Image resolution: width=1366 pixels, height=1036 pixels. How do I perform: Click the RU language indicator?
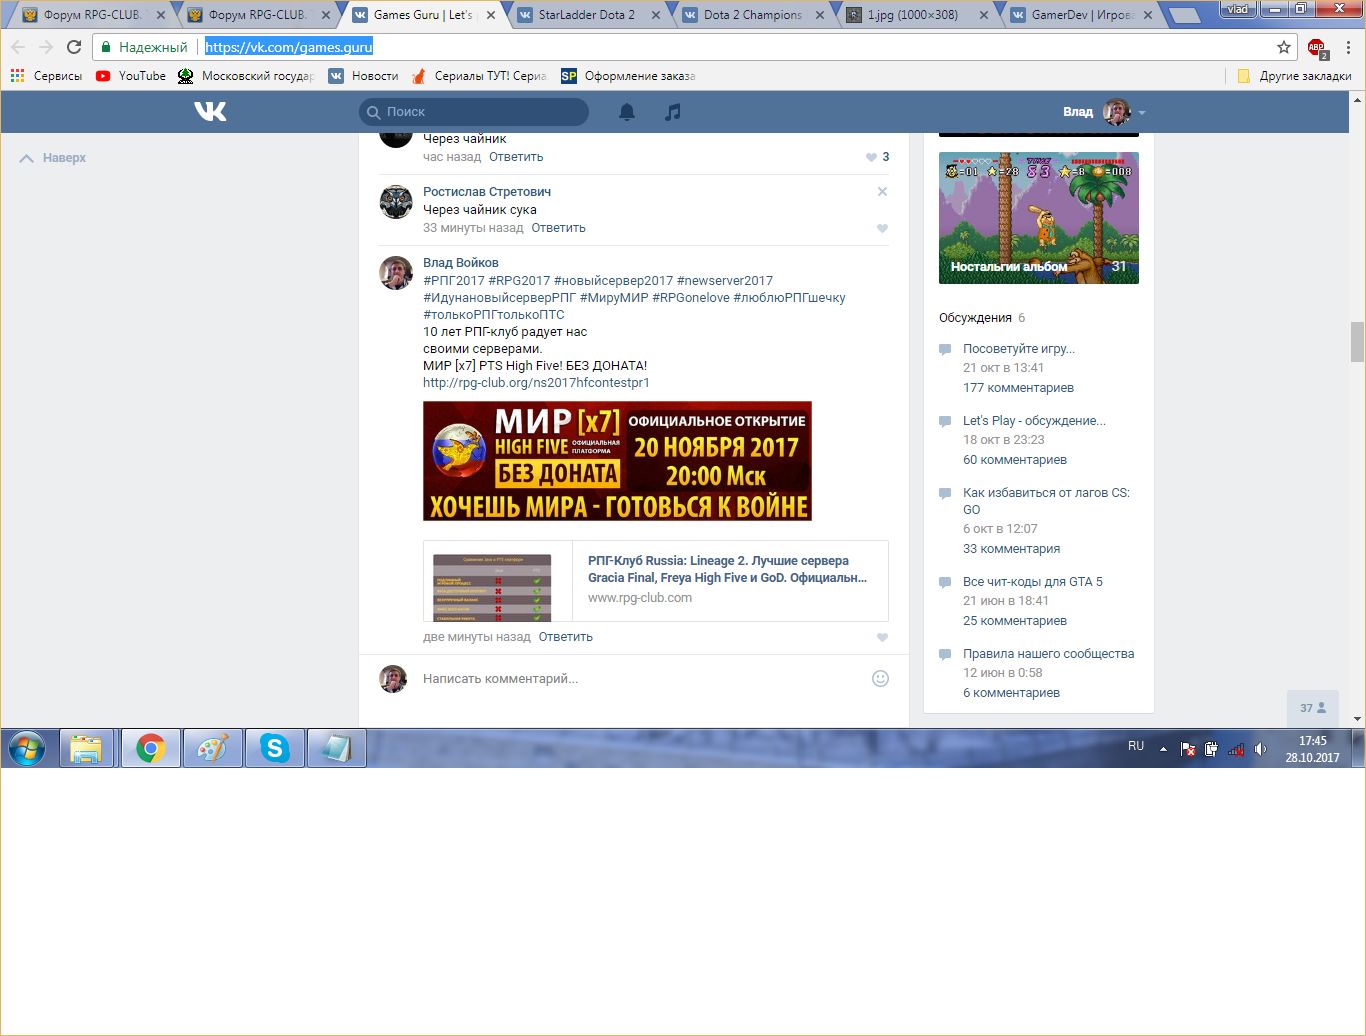tap(1136, 746)
